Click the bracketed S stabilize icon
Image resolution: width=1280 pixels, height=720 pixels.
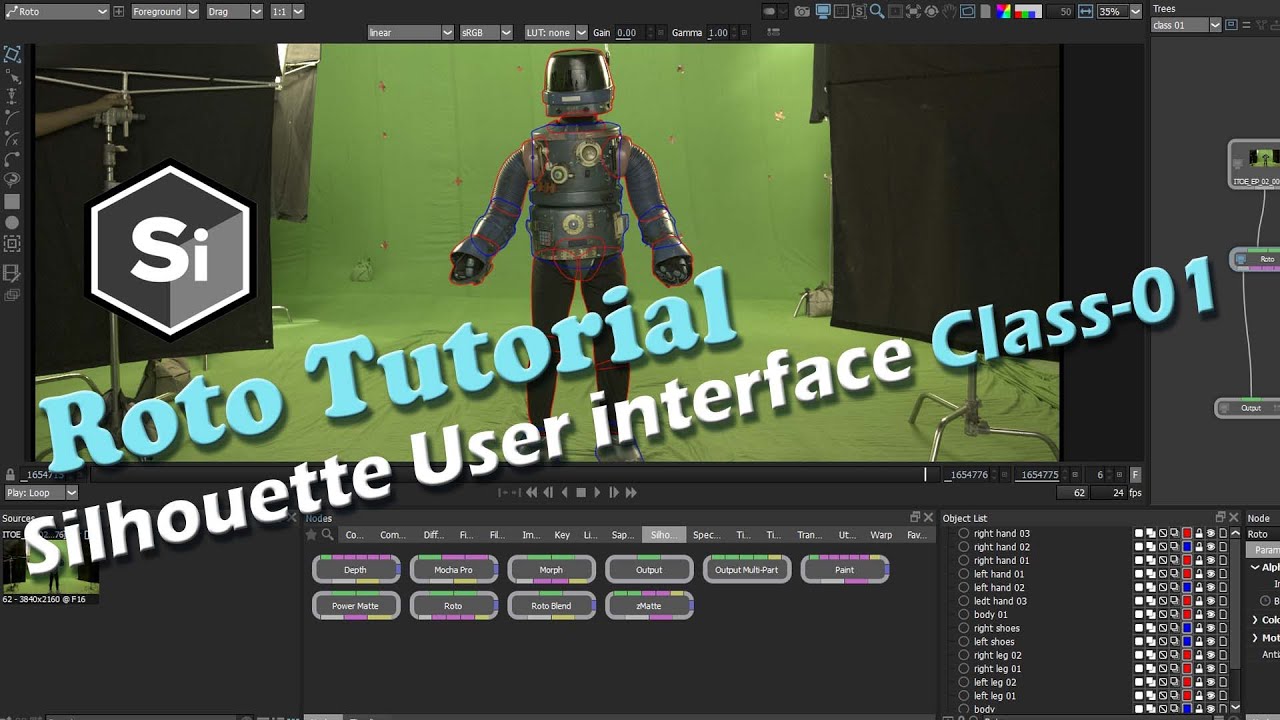(859, 11)
